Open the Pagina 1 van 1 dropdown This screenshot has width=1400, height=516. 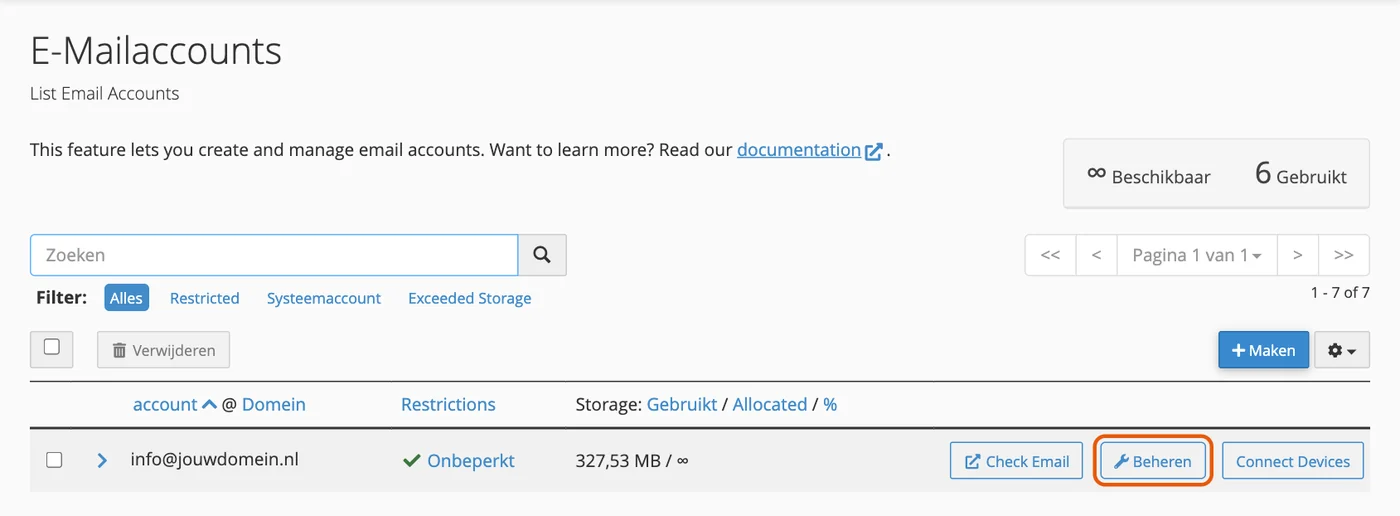click(x=1196, y=255)
